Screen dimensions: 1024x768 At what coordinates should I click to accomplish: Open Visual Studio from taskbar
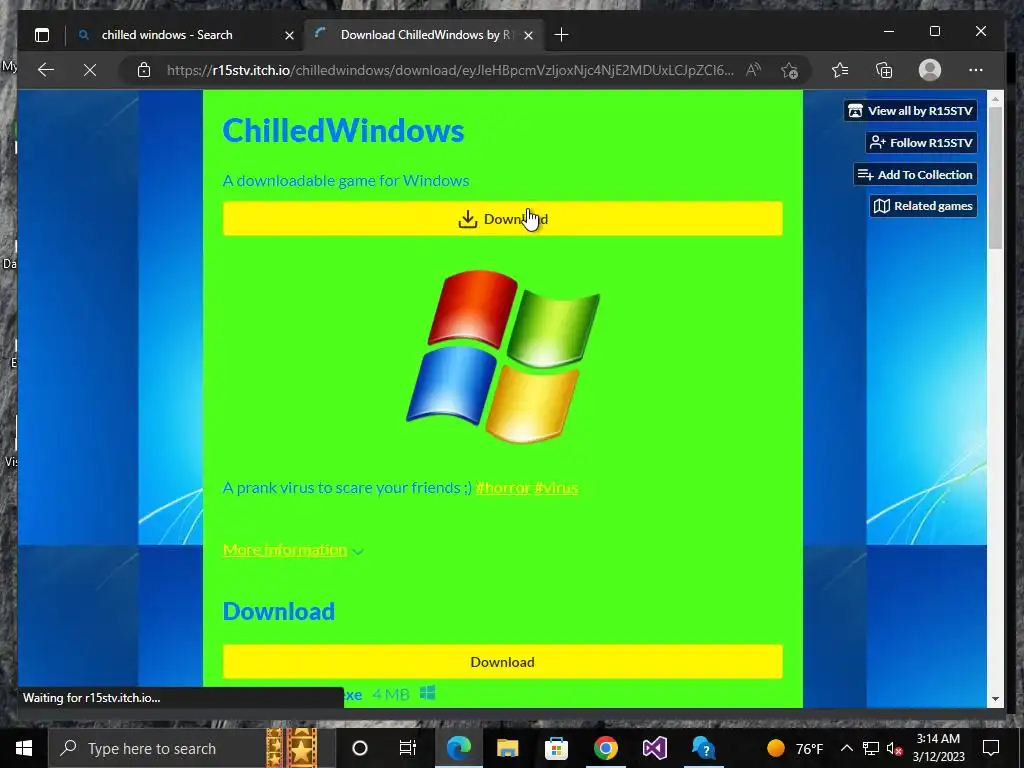654,748
